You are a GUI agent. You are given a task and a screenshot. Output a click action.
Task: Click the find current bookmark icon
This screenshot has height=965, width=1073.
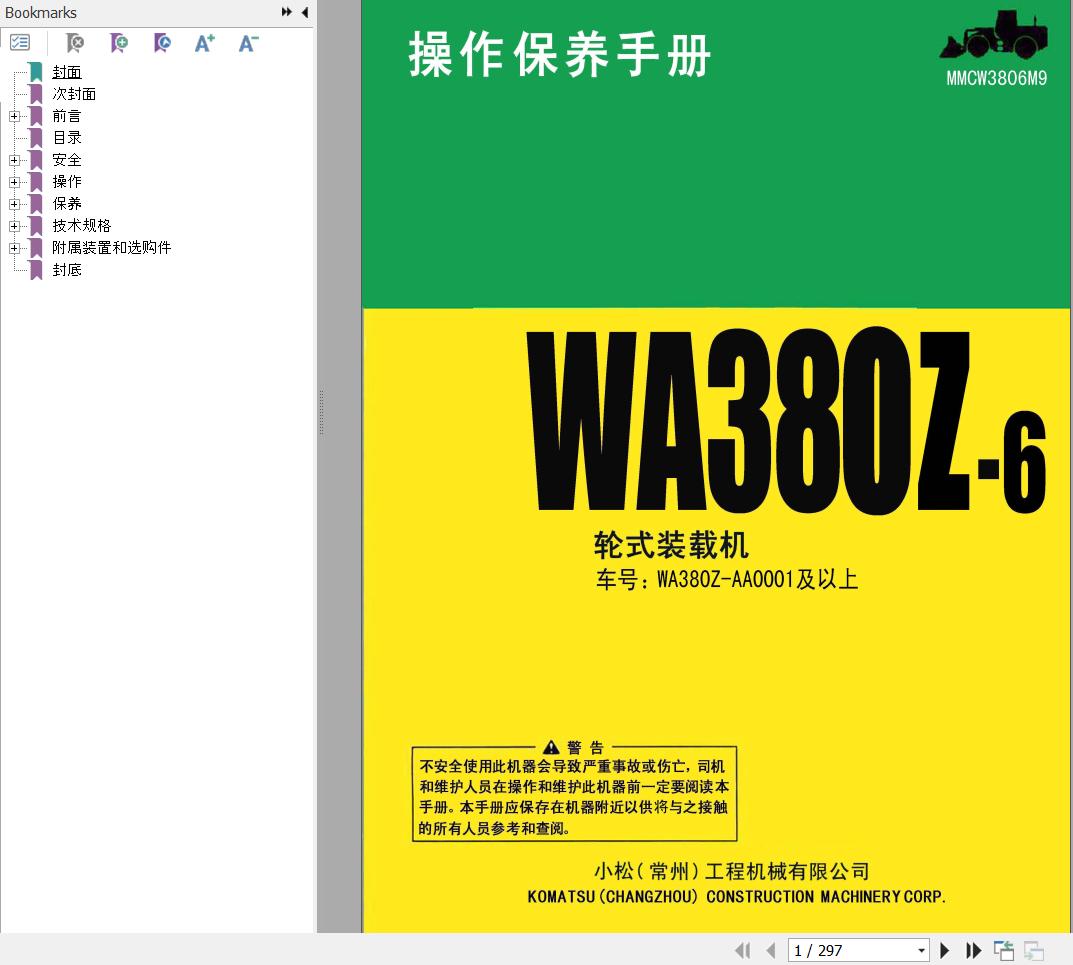click(x=162, y=43)
